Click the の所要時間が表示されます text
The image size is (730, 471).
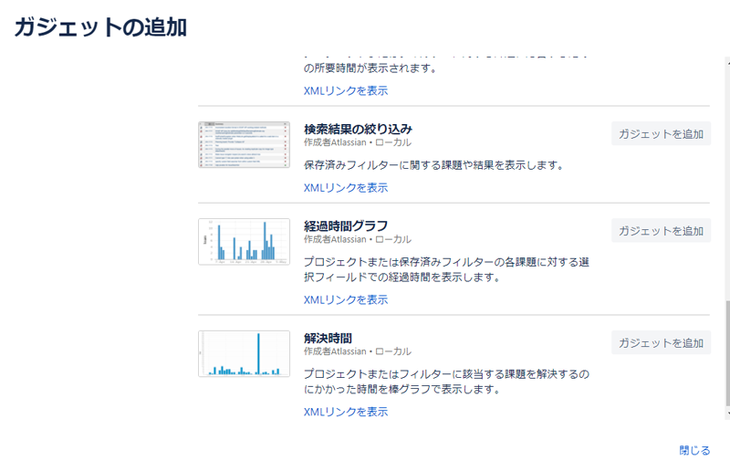(x=371, y=68)
